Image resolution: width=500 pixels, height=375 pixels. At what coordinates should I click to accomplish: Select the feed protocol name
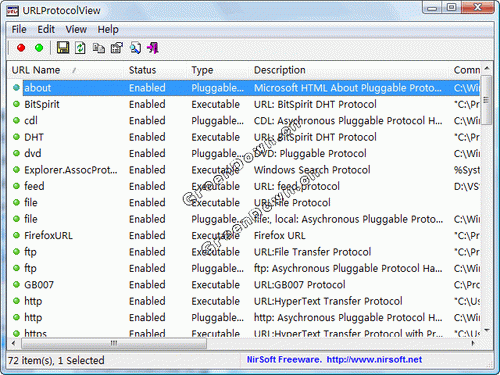point(34,186)
